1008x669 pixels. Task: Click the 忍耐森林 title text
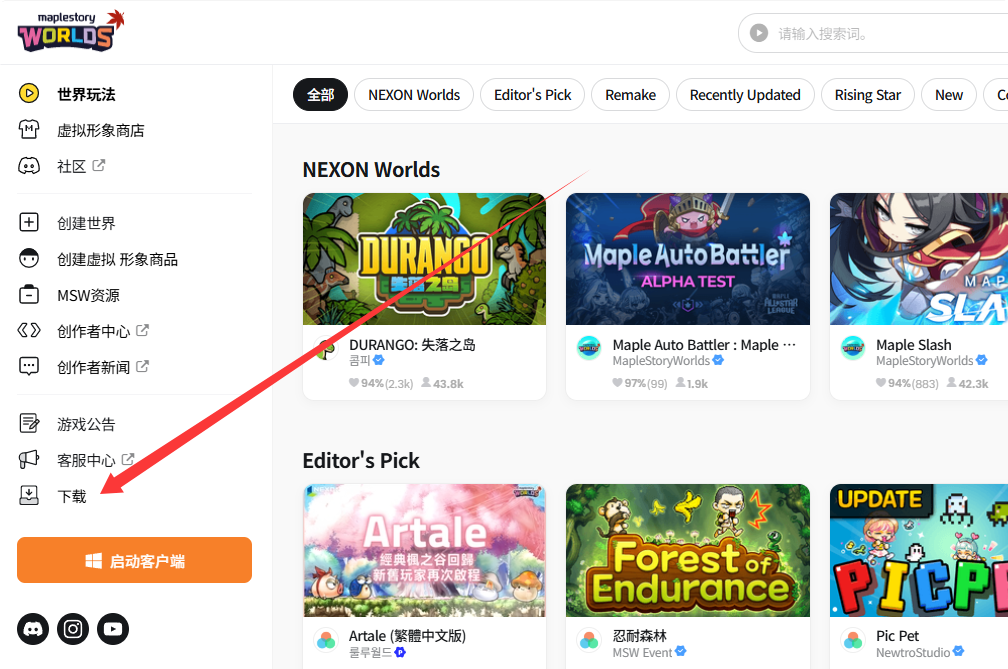[640, 636]
